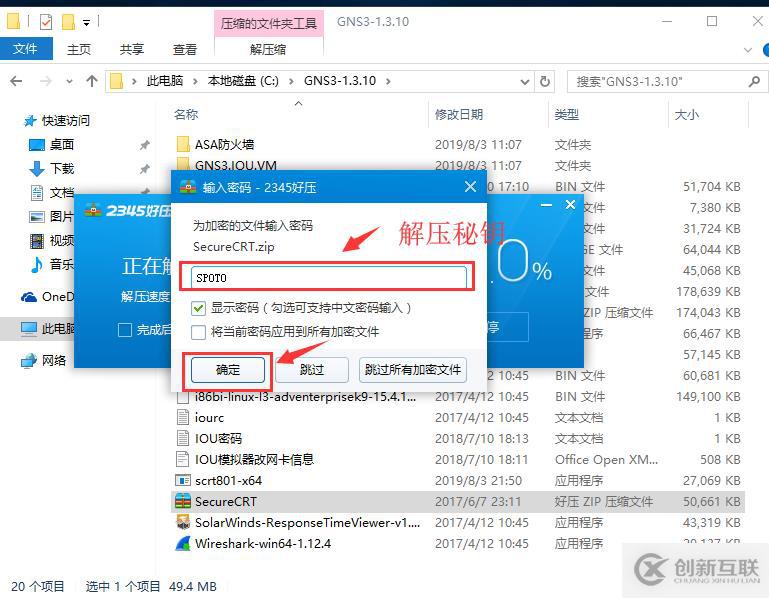Focus the password input field containing SPOTO
769x598 pixels.
click(329, 278)
